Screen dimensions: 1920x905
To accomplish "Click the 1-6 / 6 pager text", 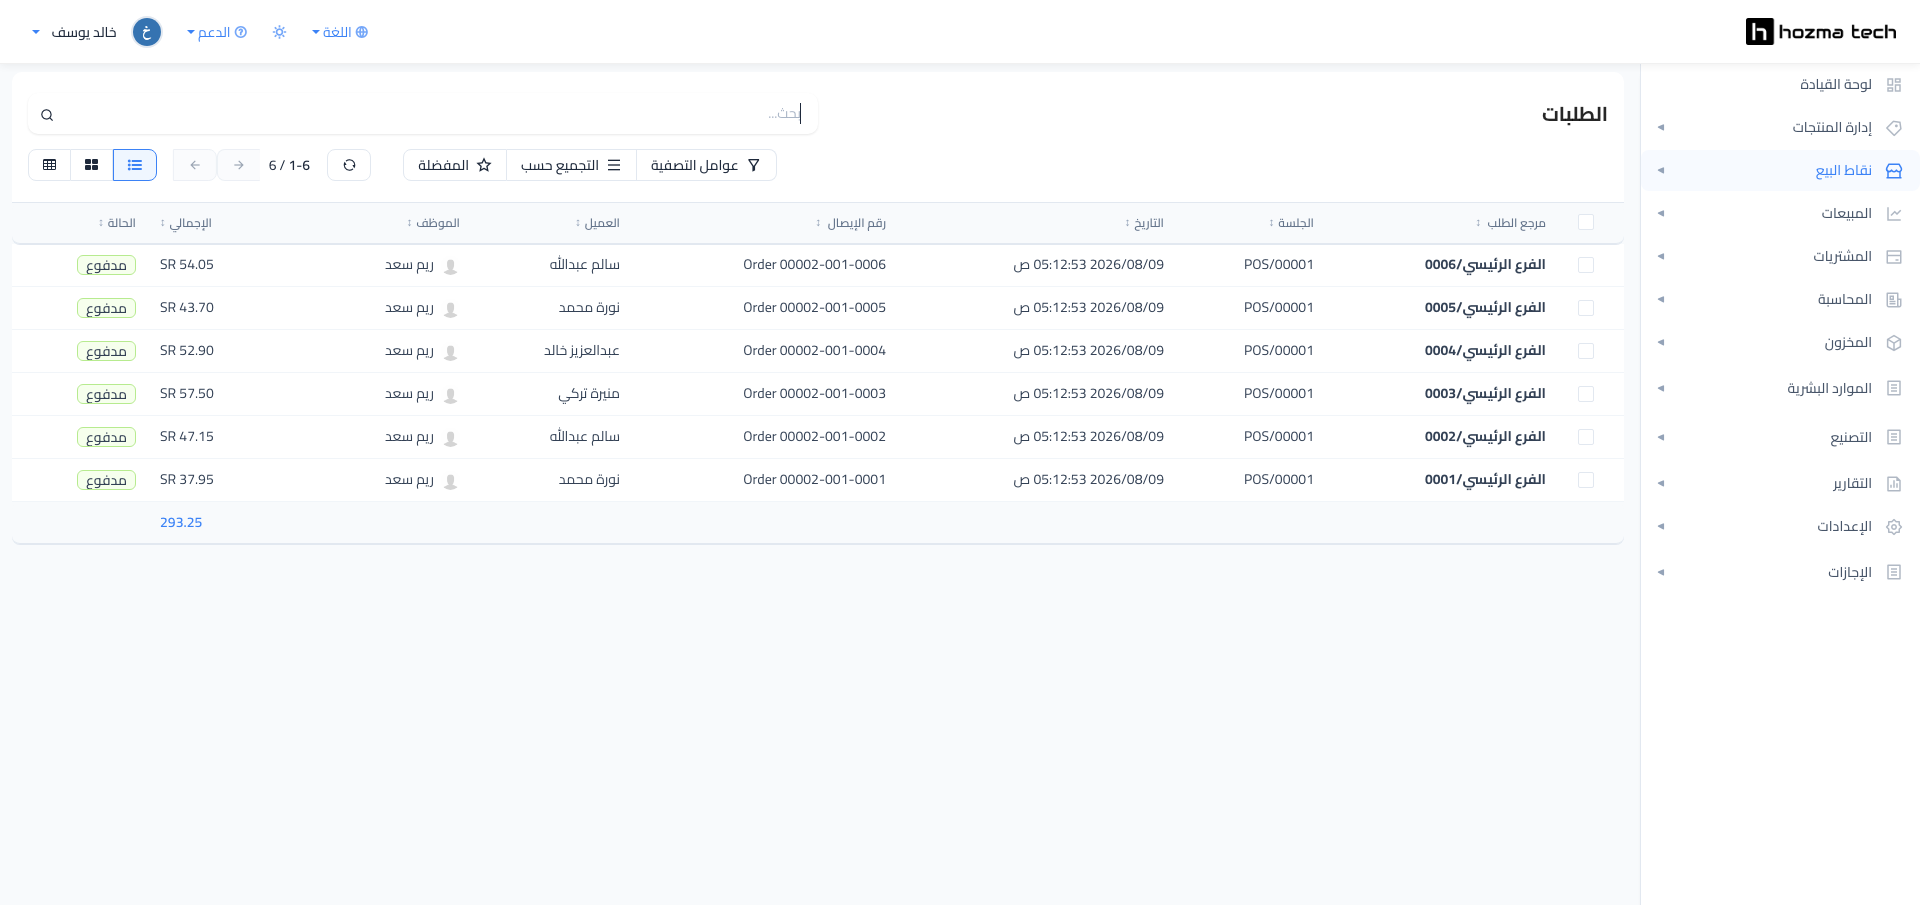I will pyautogui.click(x=289, y=165).
